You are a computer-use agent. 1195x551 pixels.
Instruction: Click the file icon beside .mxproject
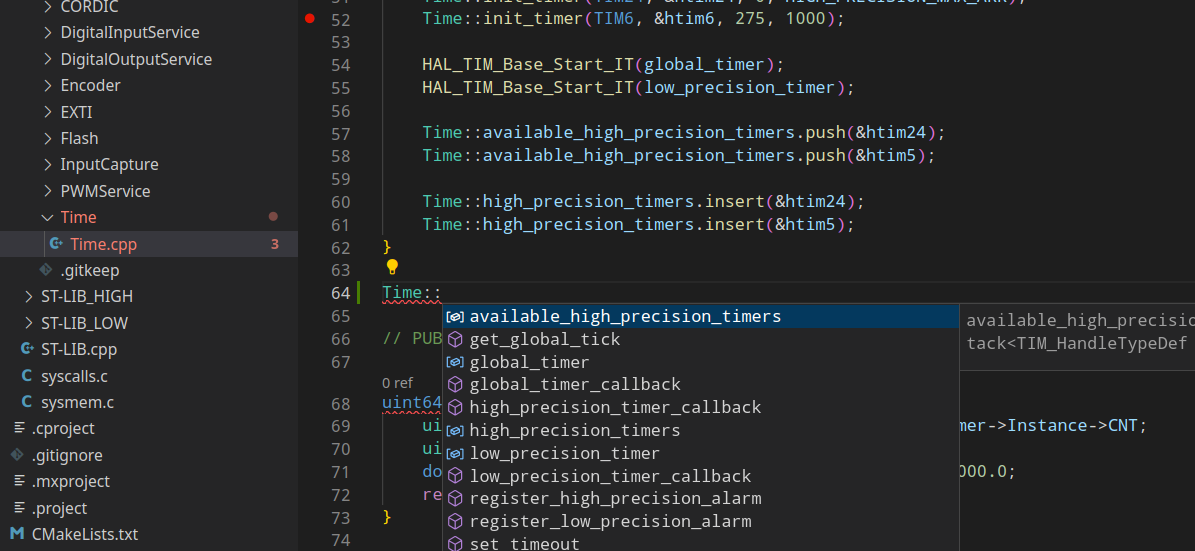tap(18, 482)
